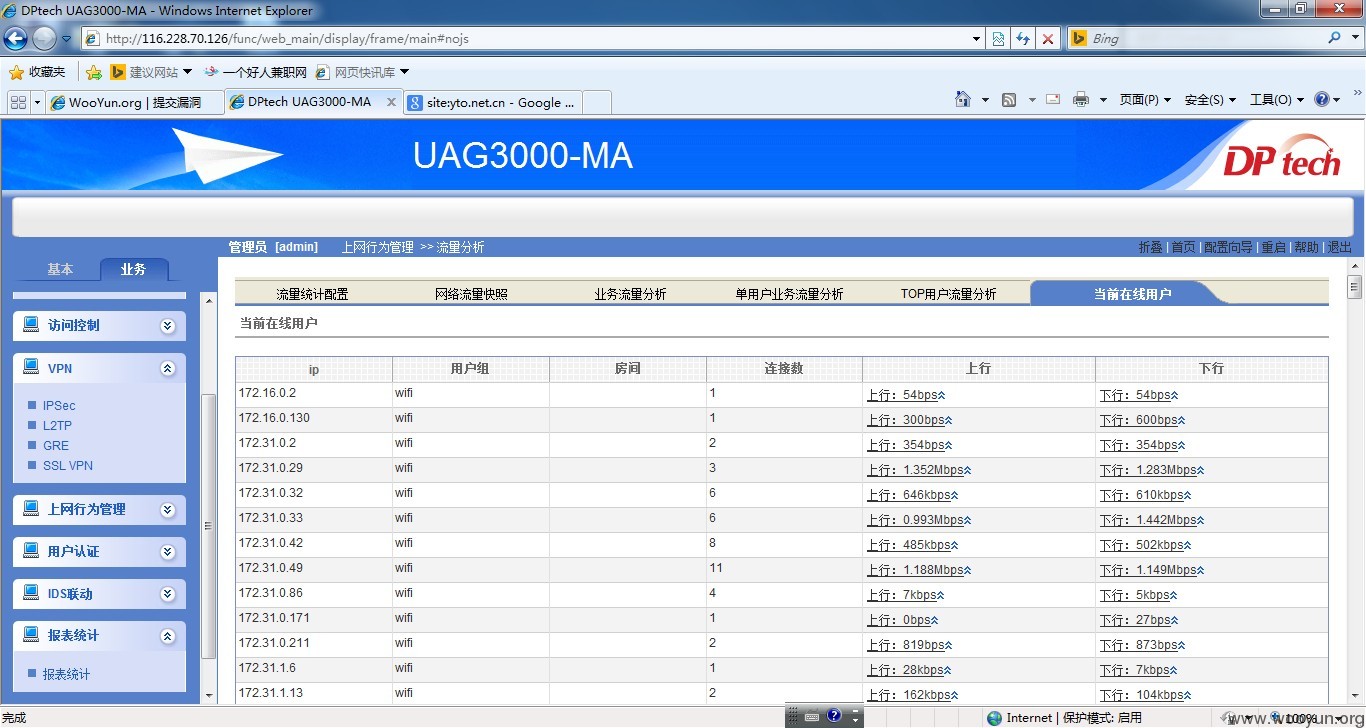Click the Print icon
This screenshot has height=728, width=1366.
tap(1081, 99)
